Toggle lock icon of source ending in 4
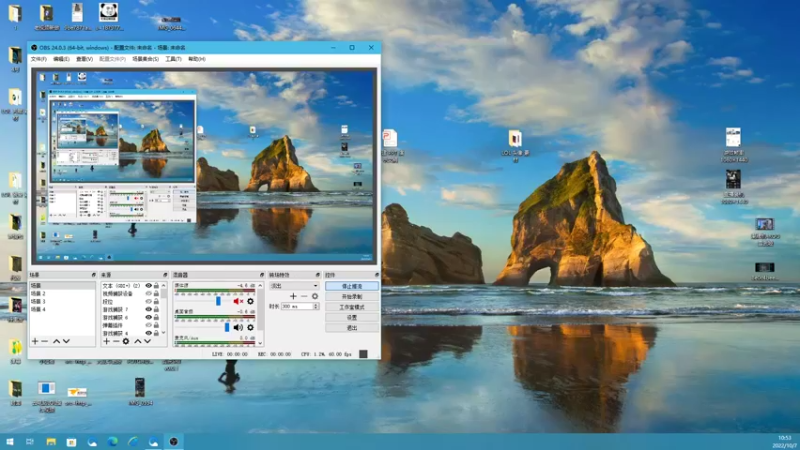 coord(156,333)
